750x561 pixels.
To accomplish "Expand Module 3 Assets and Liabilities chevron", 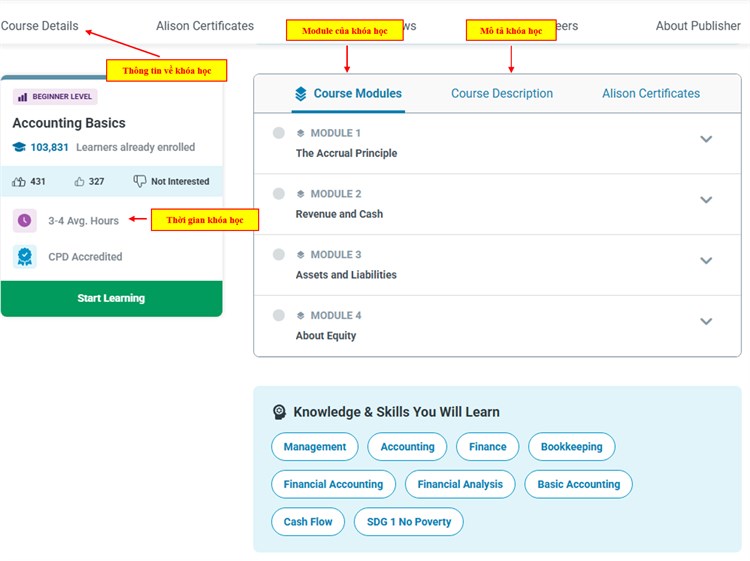I will pos(706,261).
